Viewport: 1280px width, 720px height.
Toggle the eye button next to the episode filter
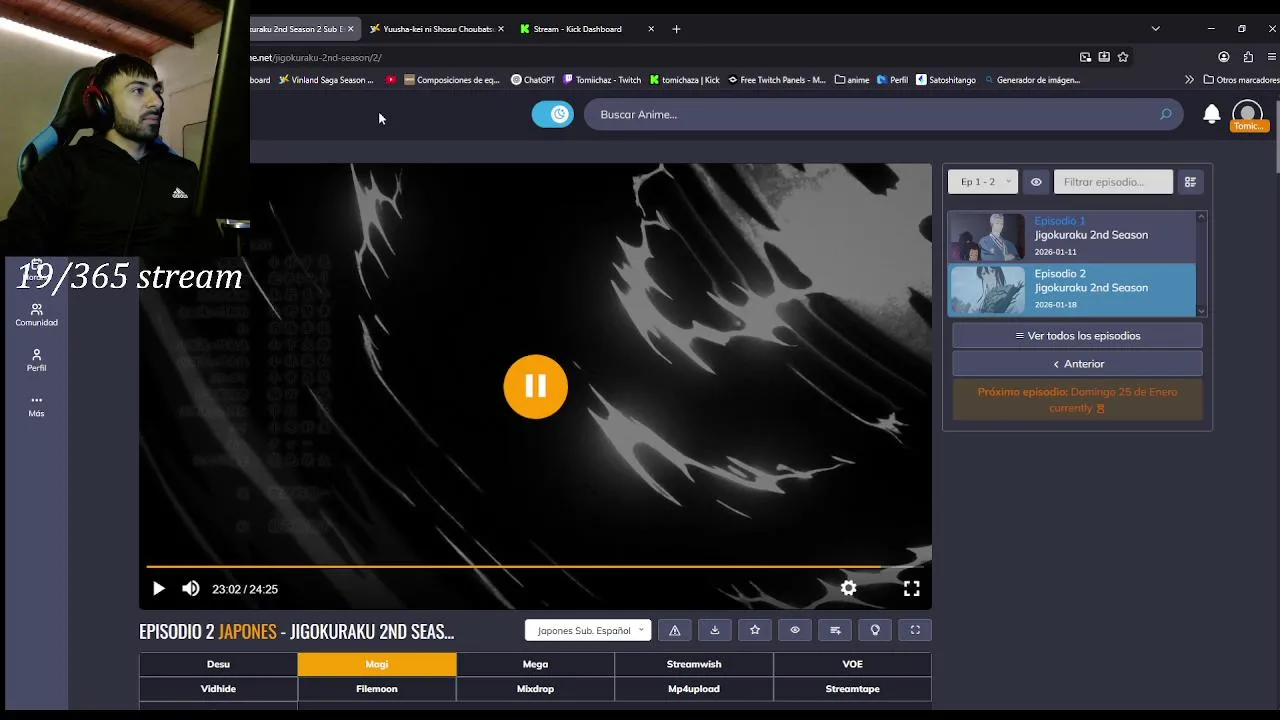pyautogui.click(x=1036, y=182)
